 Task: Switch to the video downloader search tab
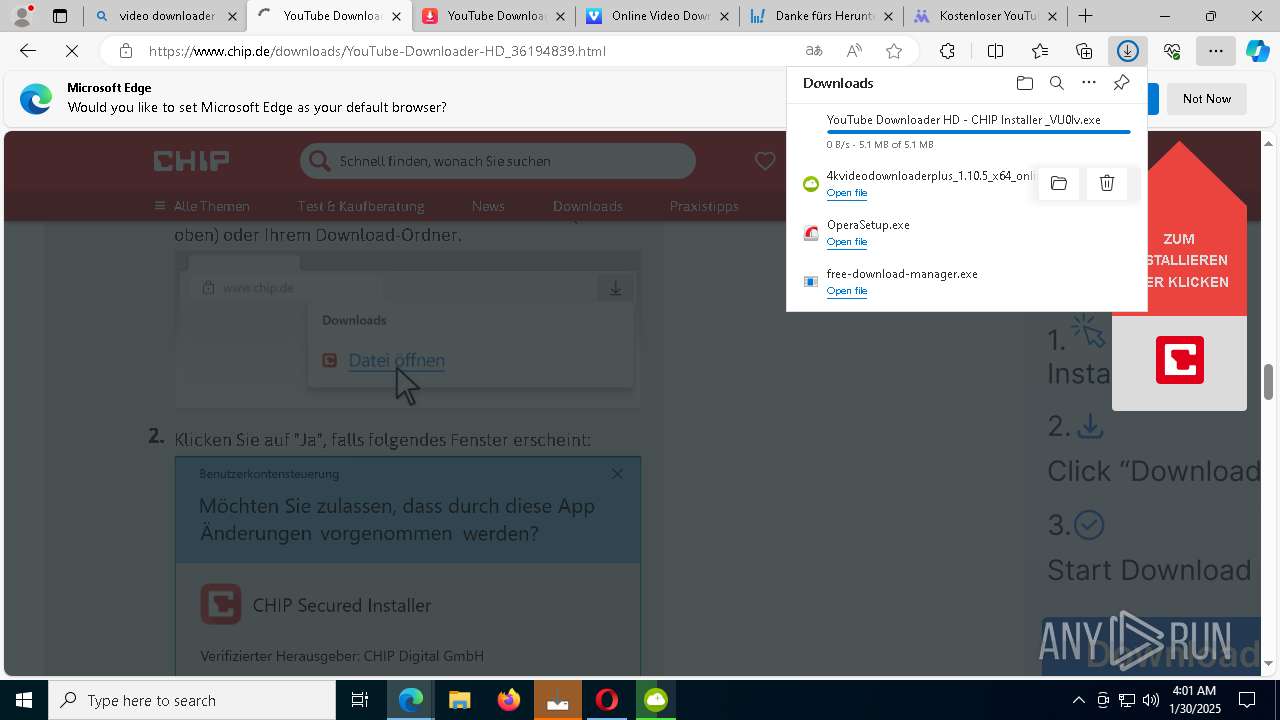coord(165,16)
